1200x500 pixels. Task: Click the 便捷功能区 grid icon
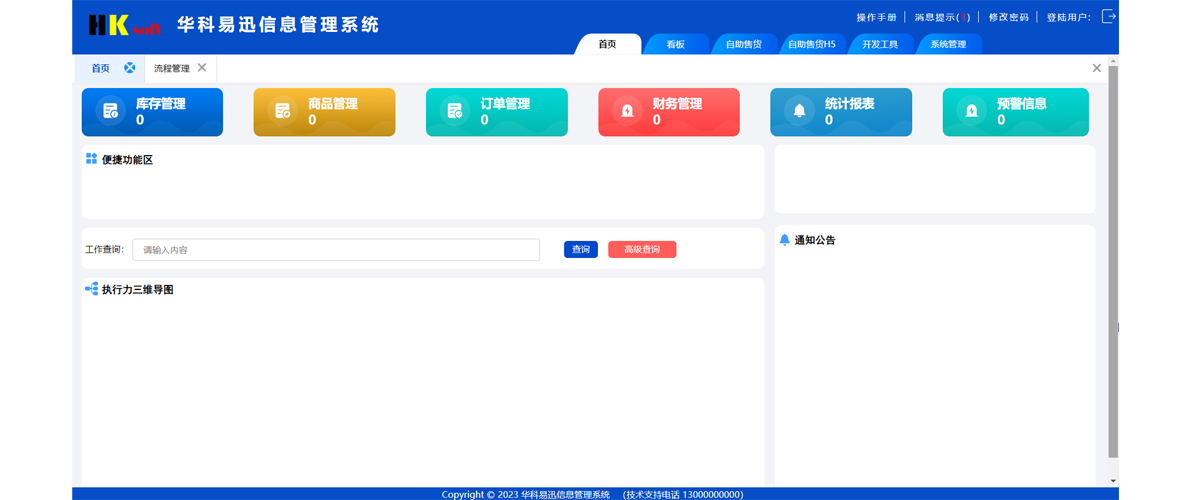pos(91,159)
